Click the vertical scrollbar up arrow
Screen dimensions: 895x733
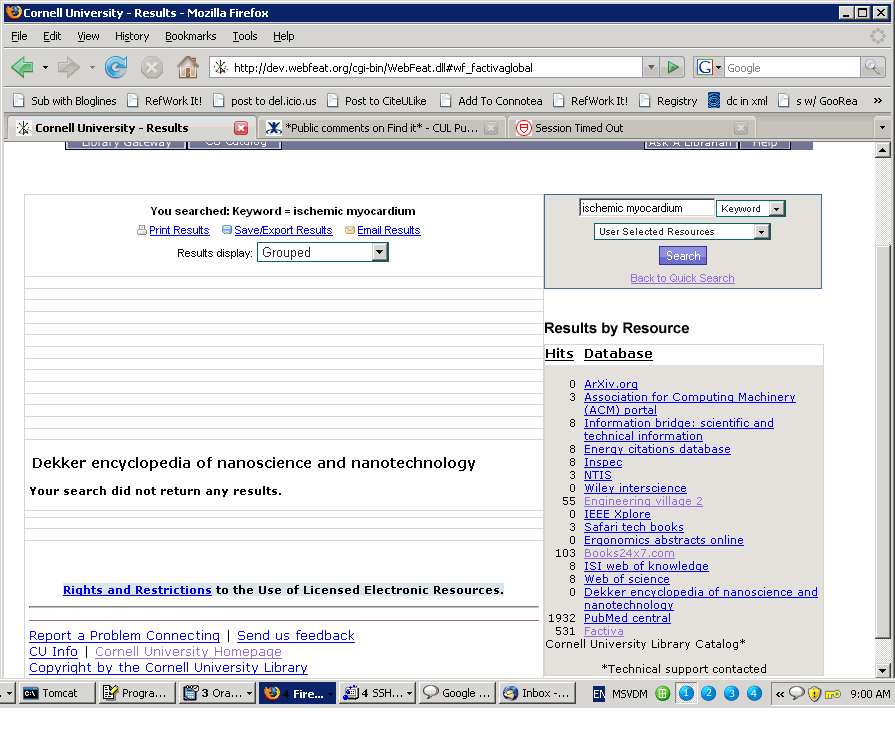coord(882,150)
